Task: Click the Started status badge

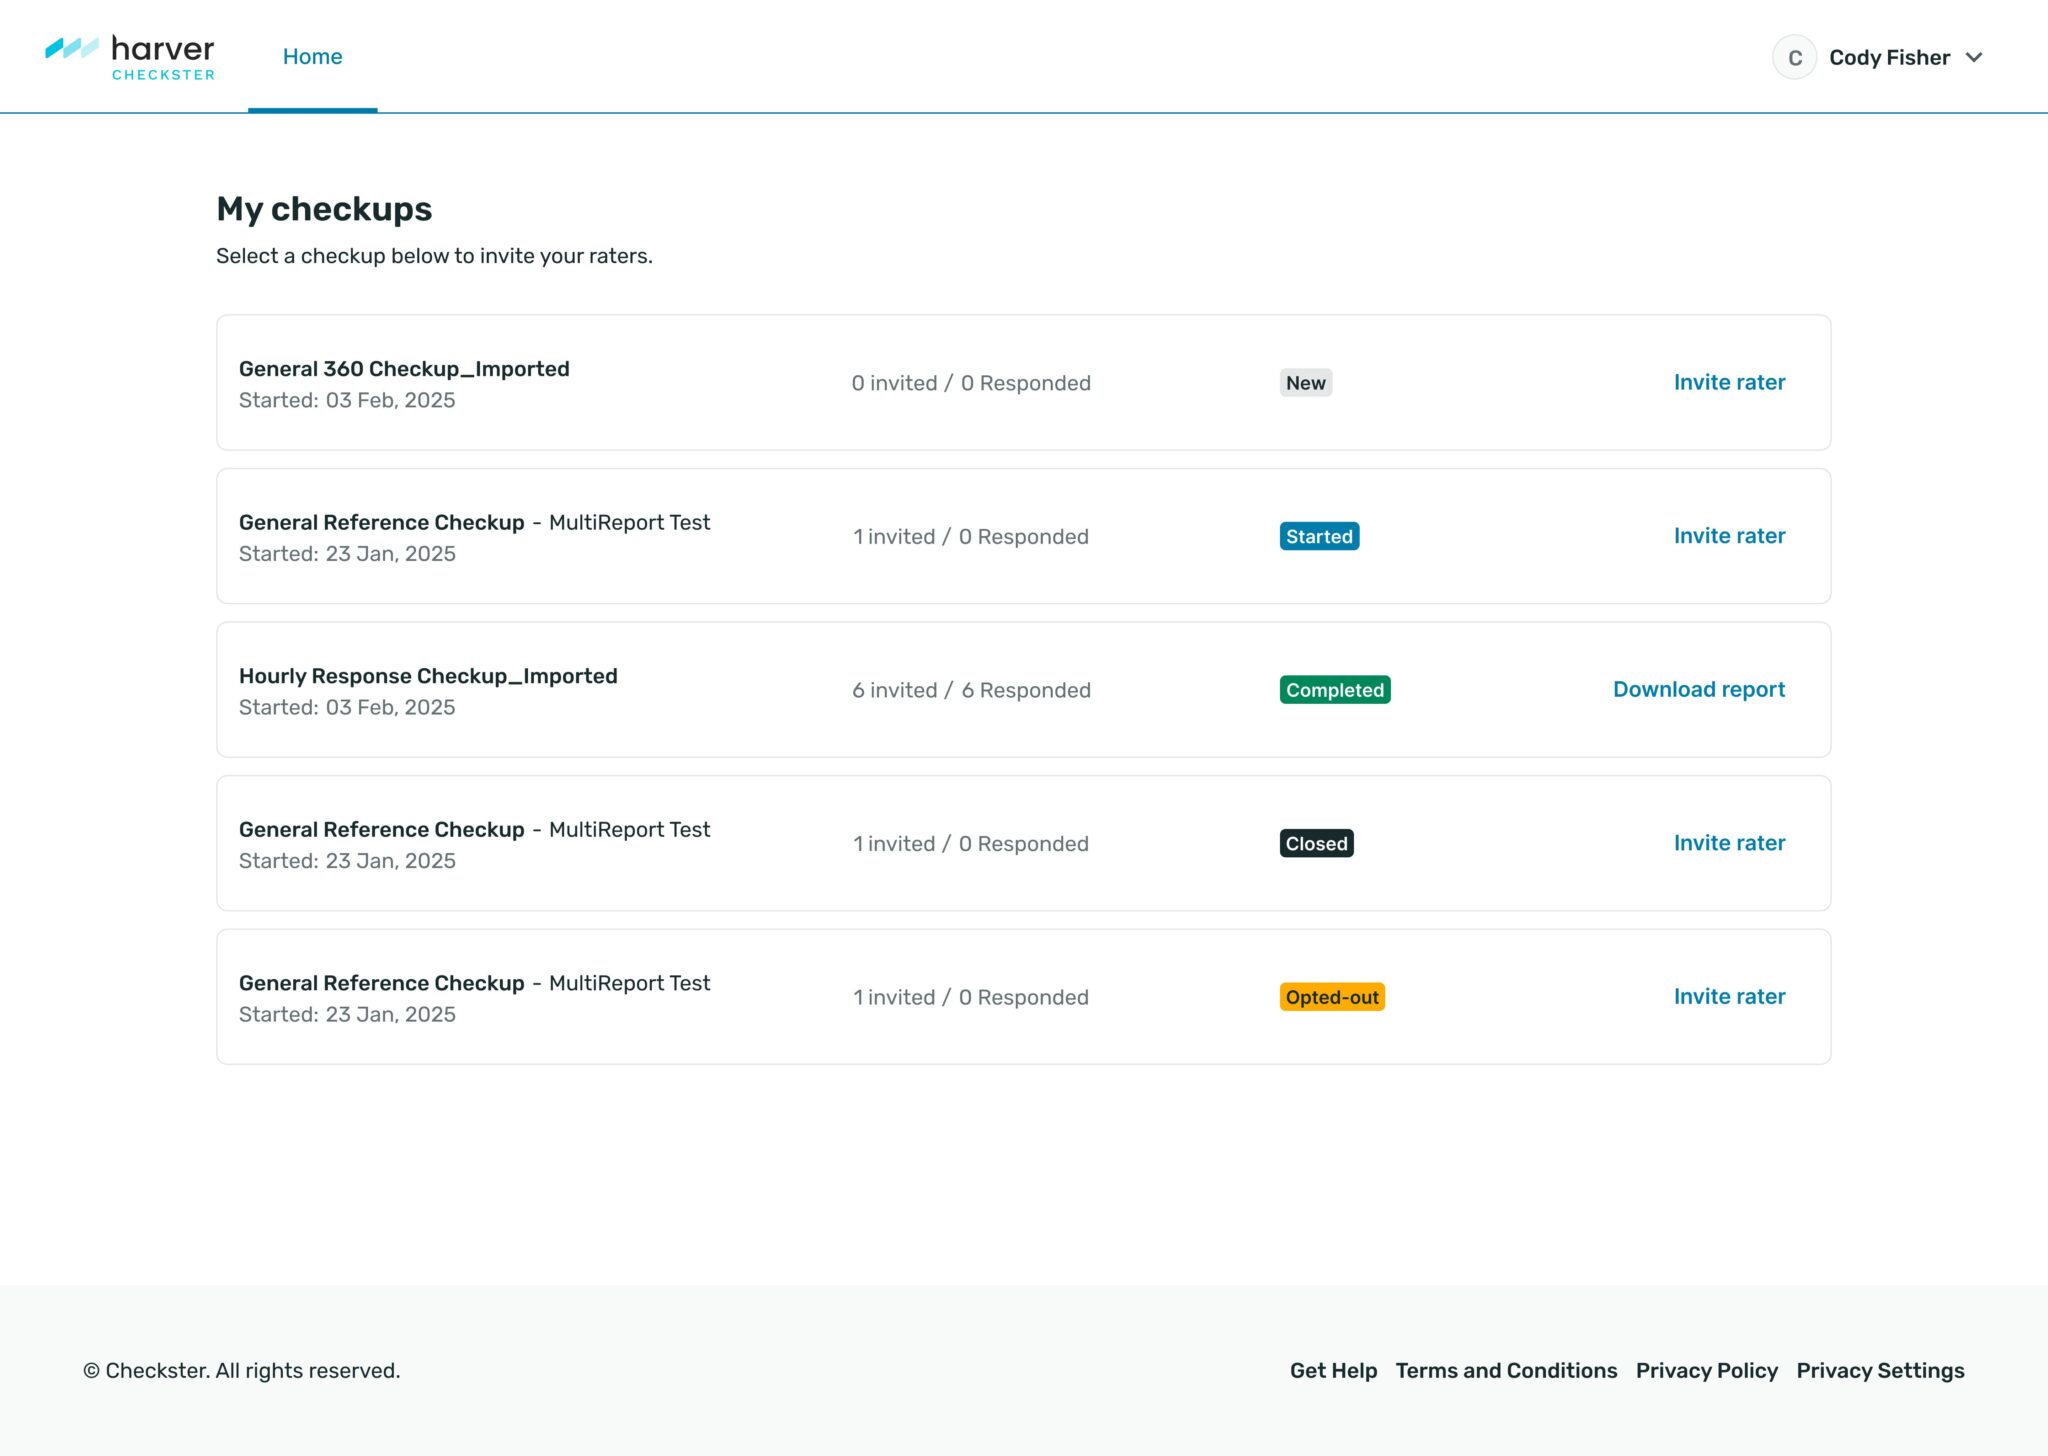Action: (x=1319, y=536)
